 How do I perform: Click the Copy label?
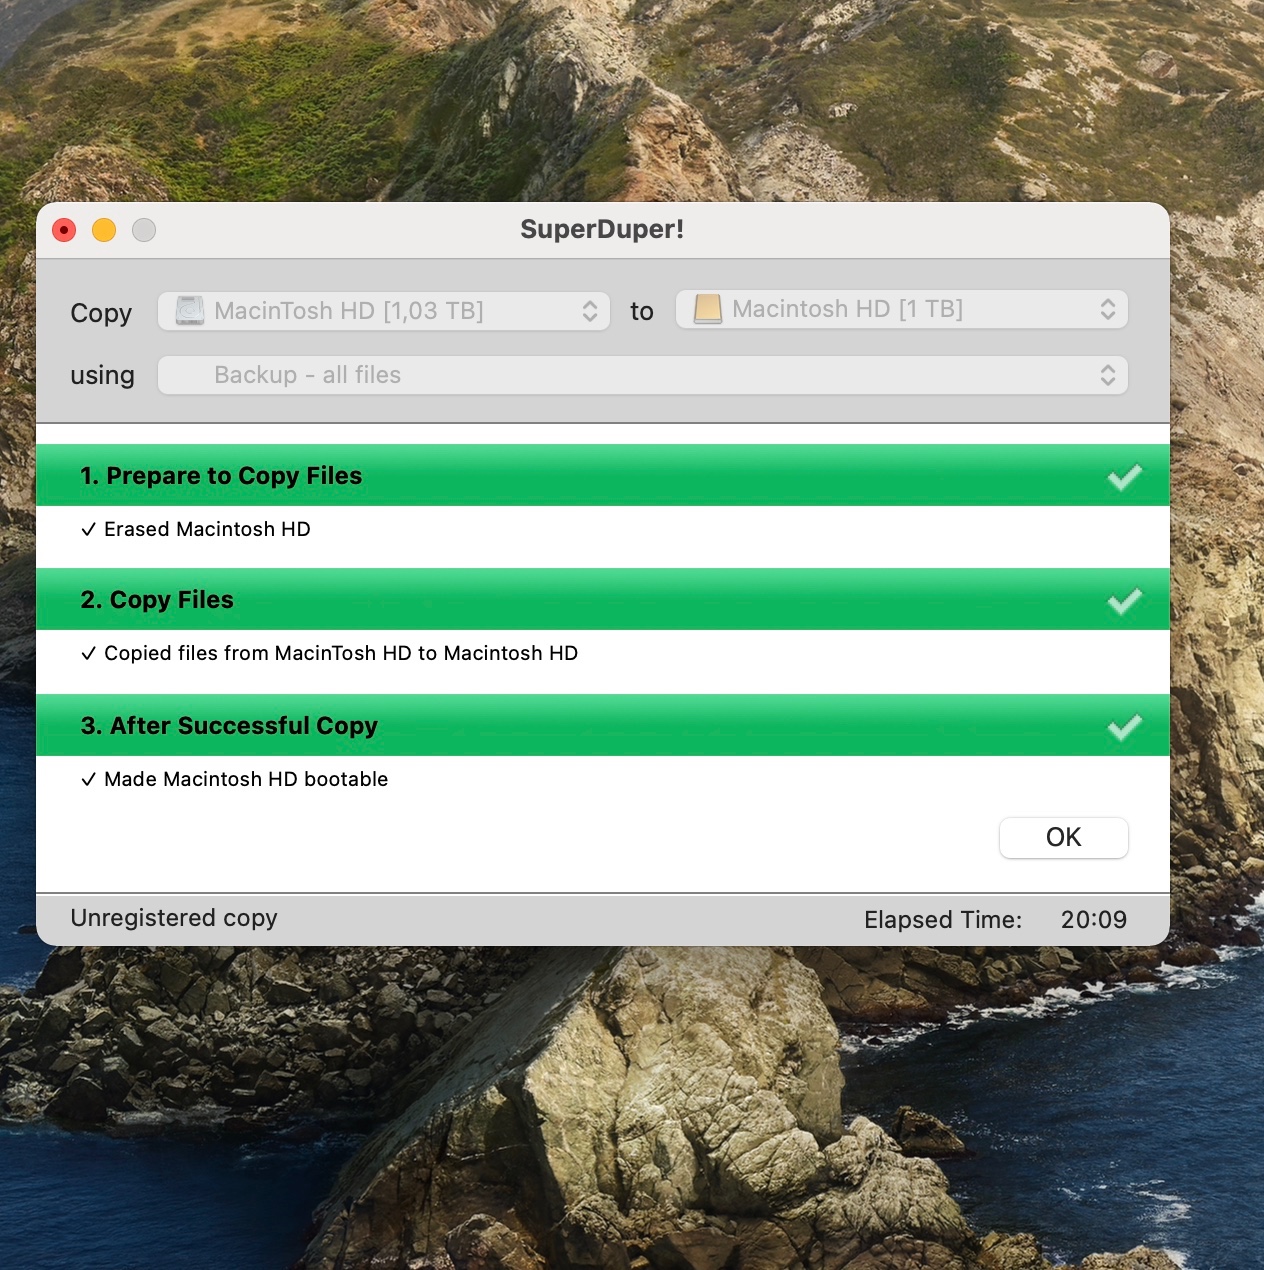coord(101,314)
